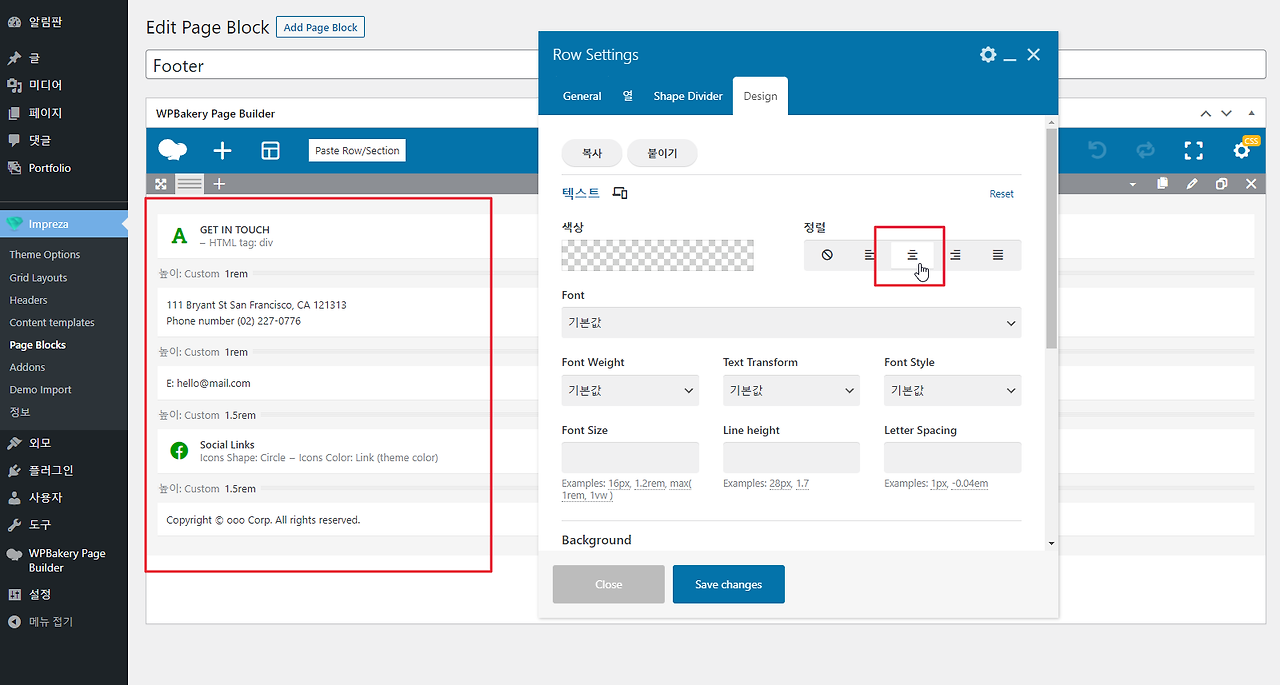
Task: Click the Letter Spacing input field
Action: tap(952, 457)
